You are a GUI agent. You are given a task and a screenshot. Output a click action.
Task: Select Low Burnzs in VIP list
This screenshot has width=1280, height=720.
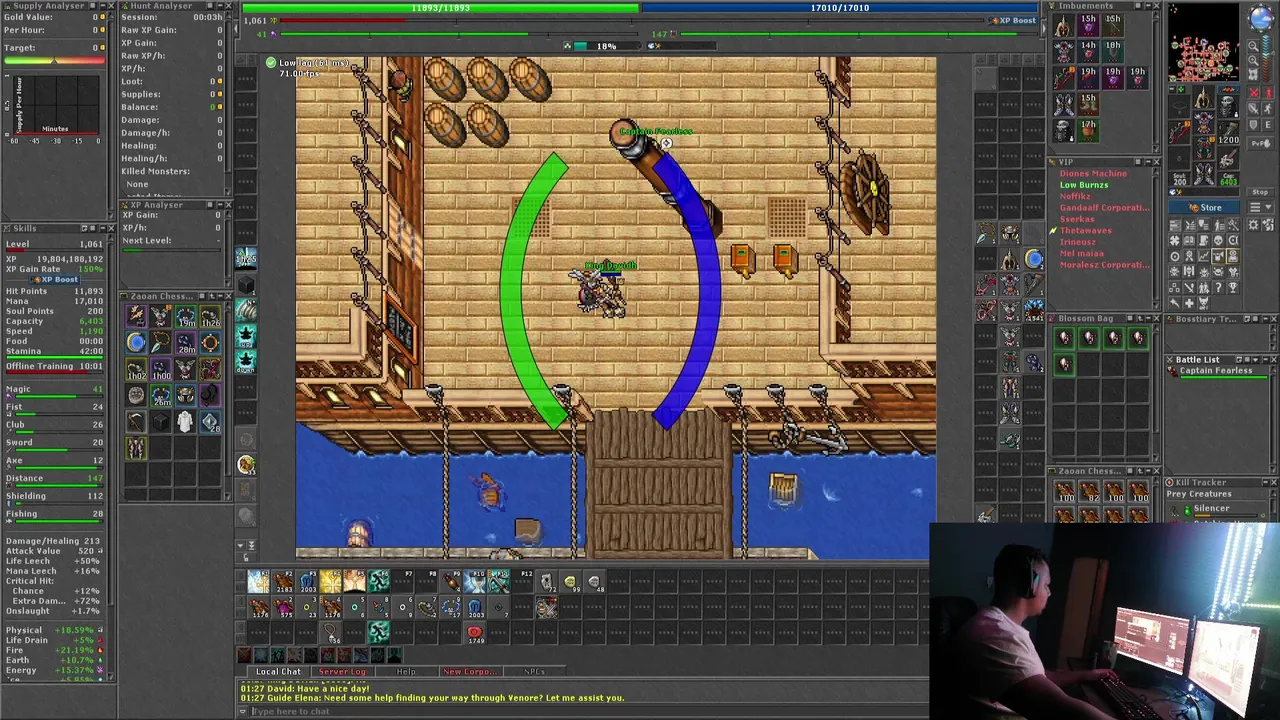tap(1084, 185)
